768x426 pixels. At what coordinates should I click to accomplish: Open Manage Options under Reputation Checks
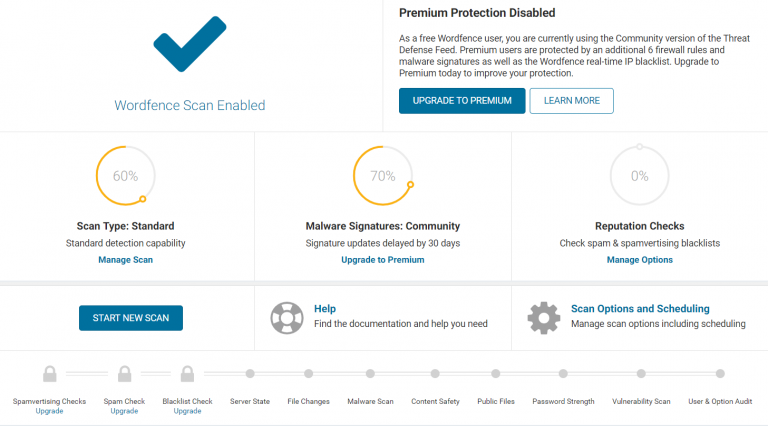pyautogui.click(x=640, y=260)
